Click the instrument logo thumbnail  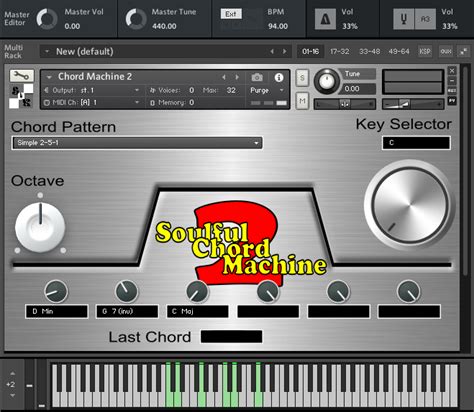[22, 96]
